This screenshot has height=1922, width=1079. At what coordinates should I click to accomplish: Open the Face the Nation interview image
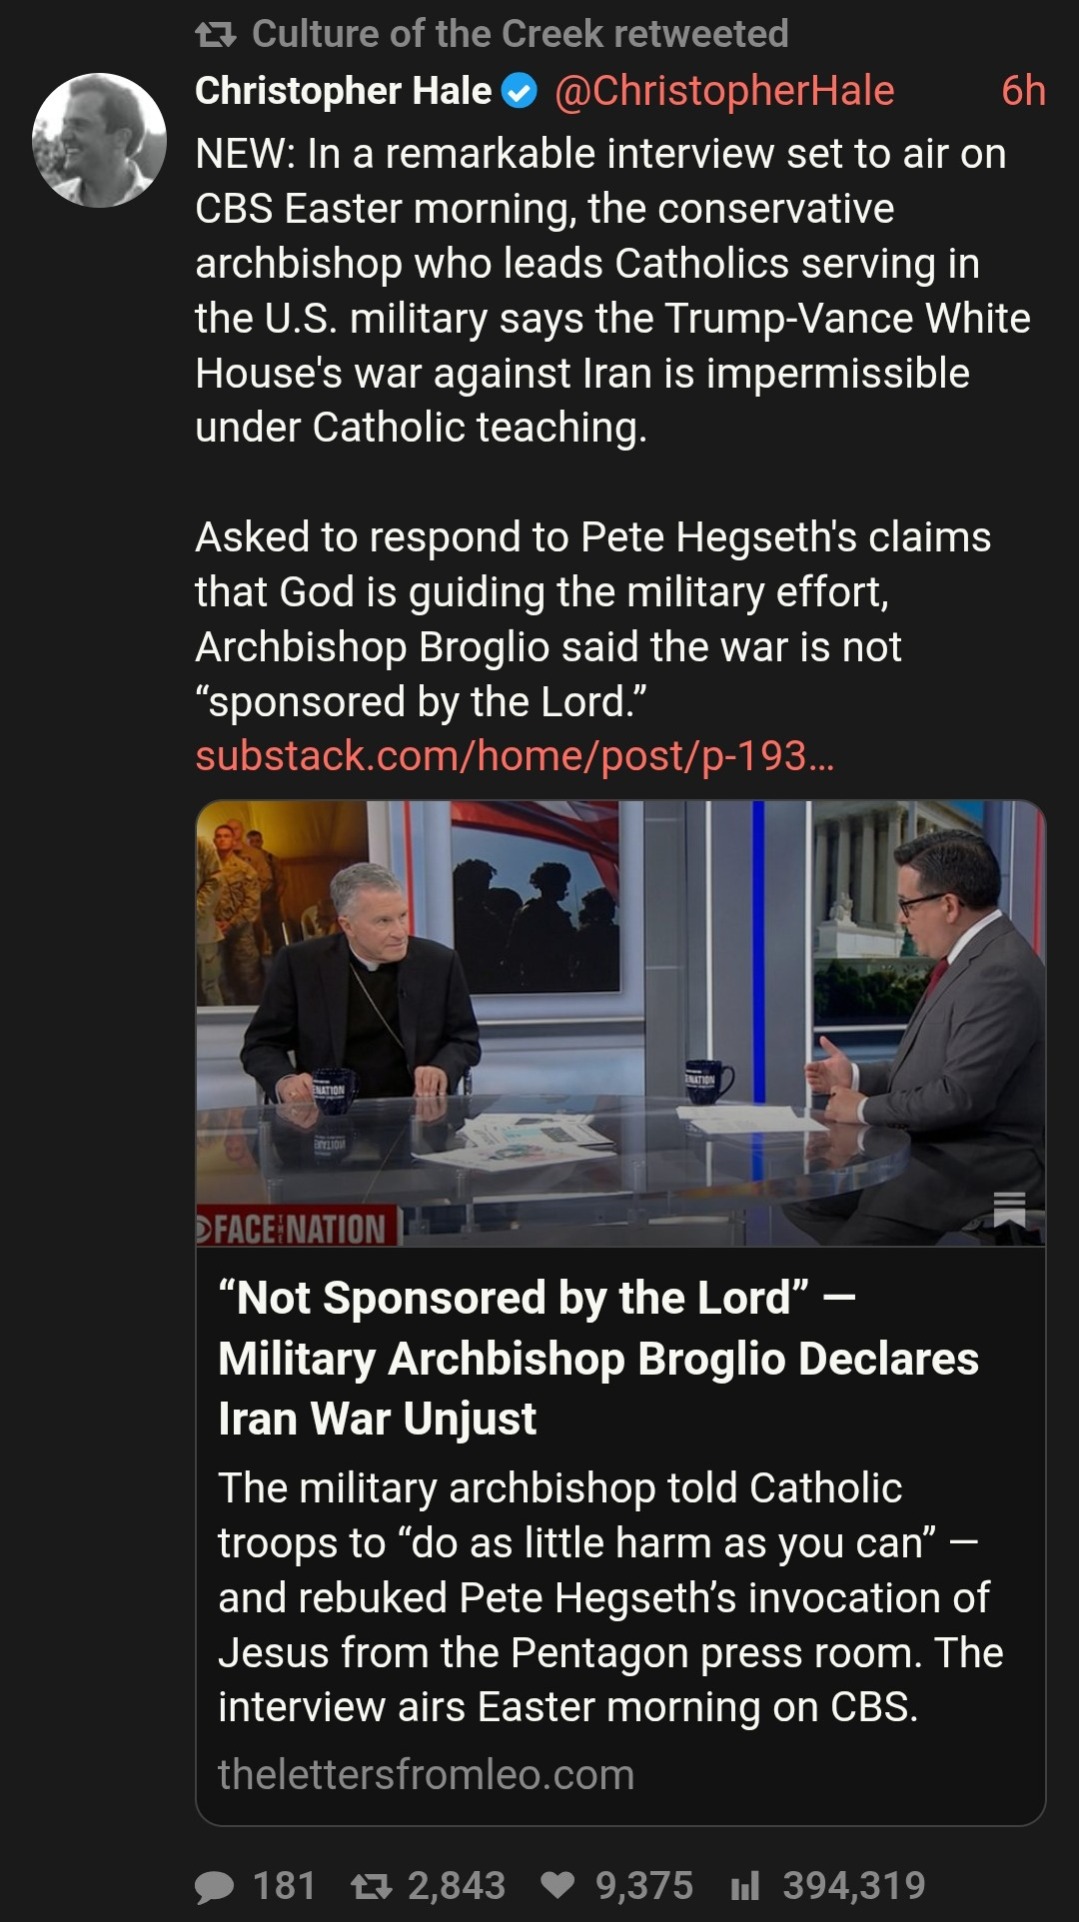tap(620, 1023)
